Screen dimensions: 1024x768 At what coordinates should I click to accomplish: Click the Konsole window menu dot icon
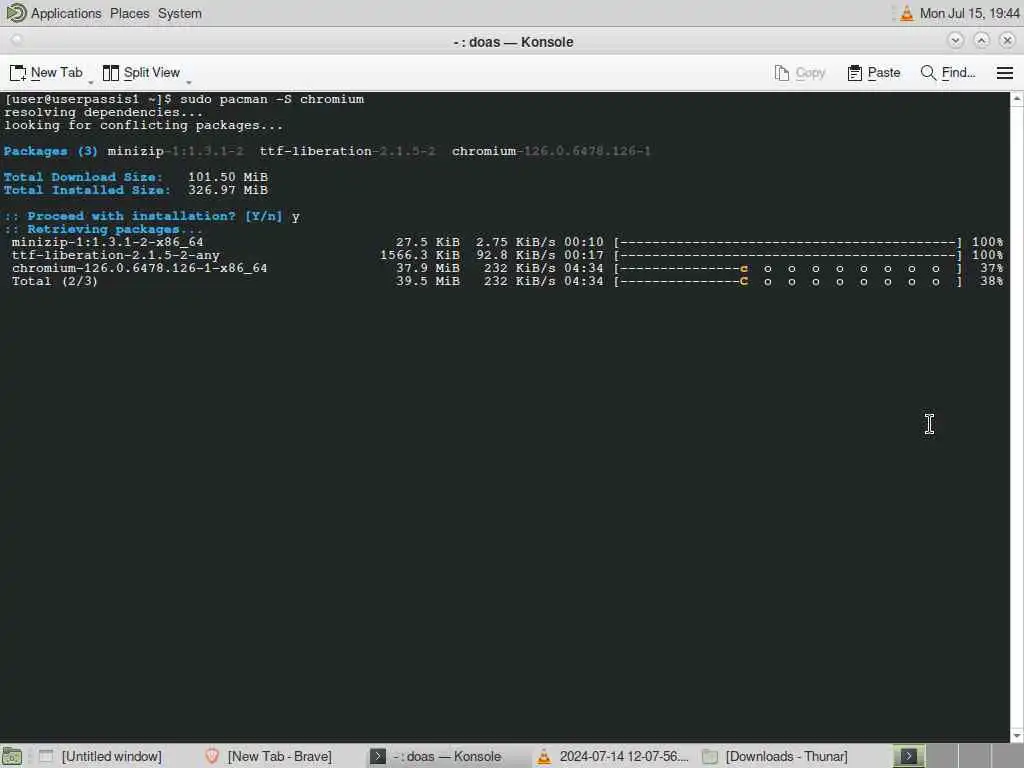tap(17, 40)
